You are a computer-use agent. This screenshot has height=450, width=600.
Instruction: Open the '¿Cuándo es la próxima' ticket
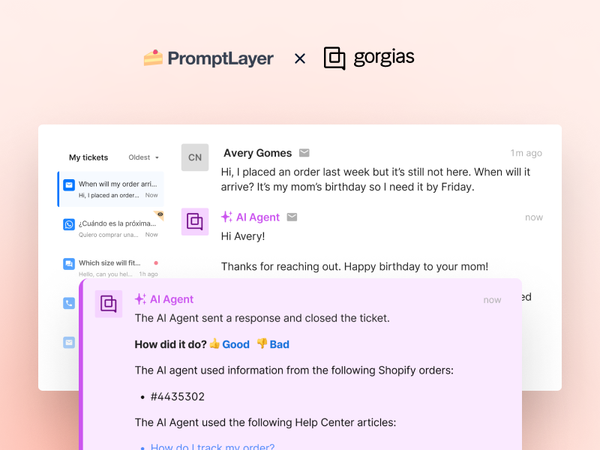click(117, 228)
